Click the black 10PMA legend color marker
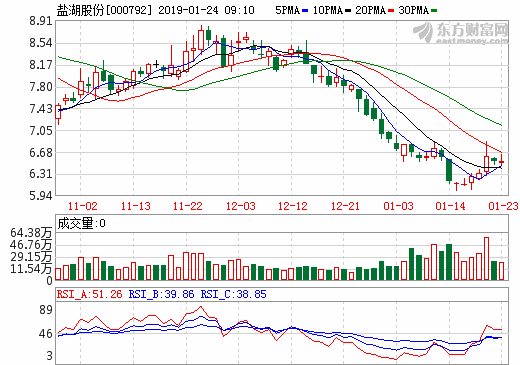Viewport: 520px width, 365px height. [x=348, y=11]
